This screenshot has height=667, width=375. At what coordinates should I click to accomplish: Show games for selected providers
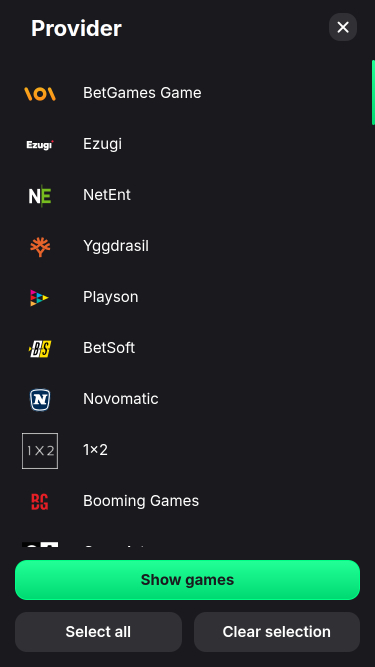188,580
